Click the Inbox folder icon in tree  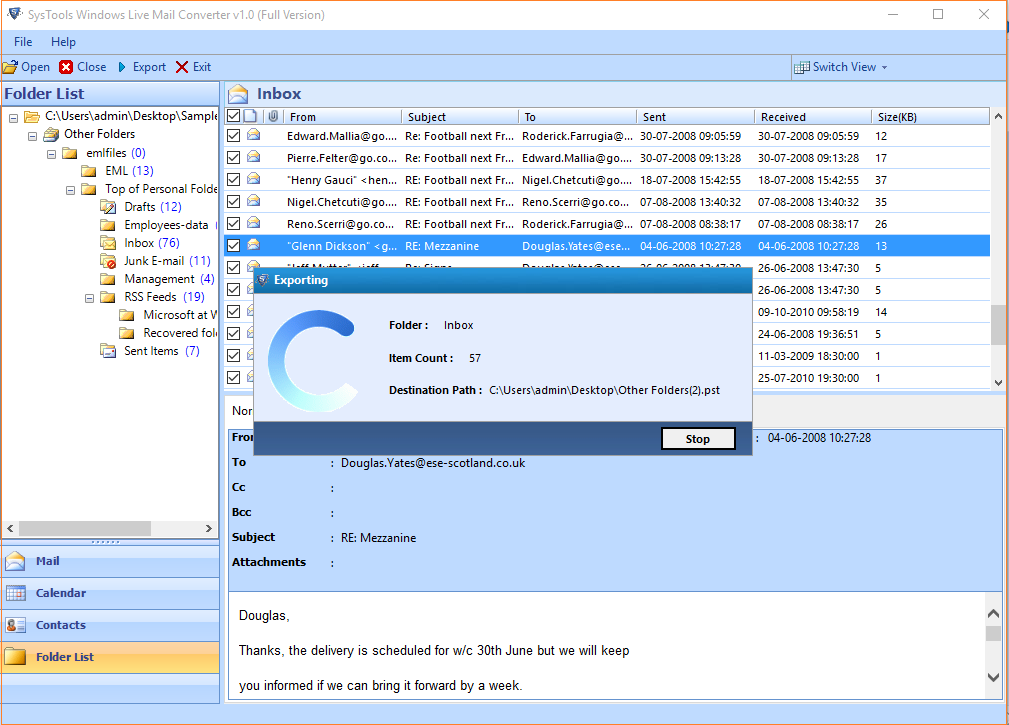(108, 243)
